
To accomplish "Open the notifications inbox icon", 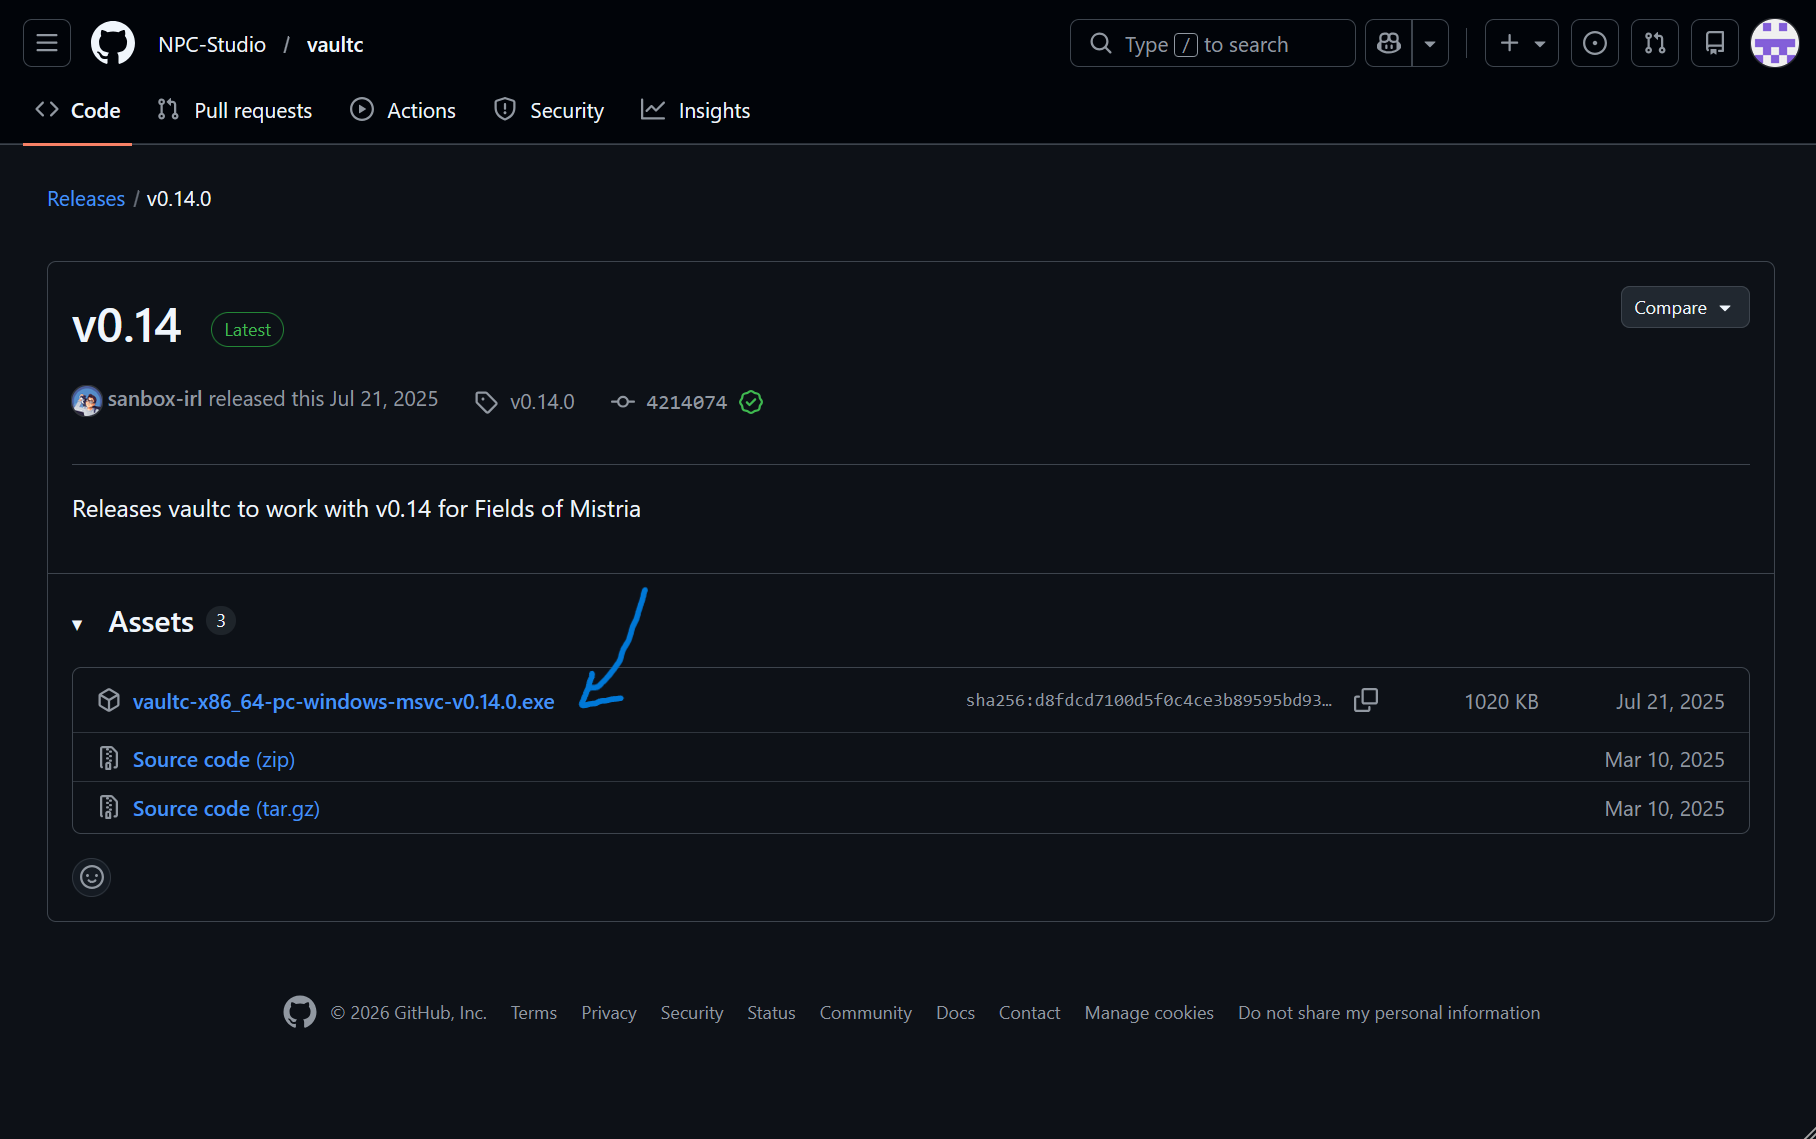I will (x=1715, y=44).
